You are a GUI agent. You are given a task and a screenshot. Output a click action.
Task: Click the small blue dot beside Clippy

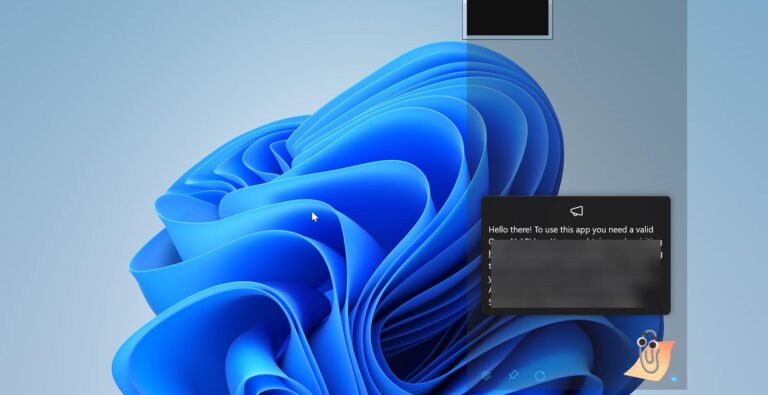(x=674, y=378)
